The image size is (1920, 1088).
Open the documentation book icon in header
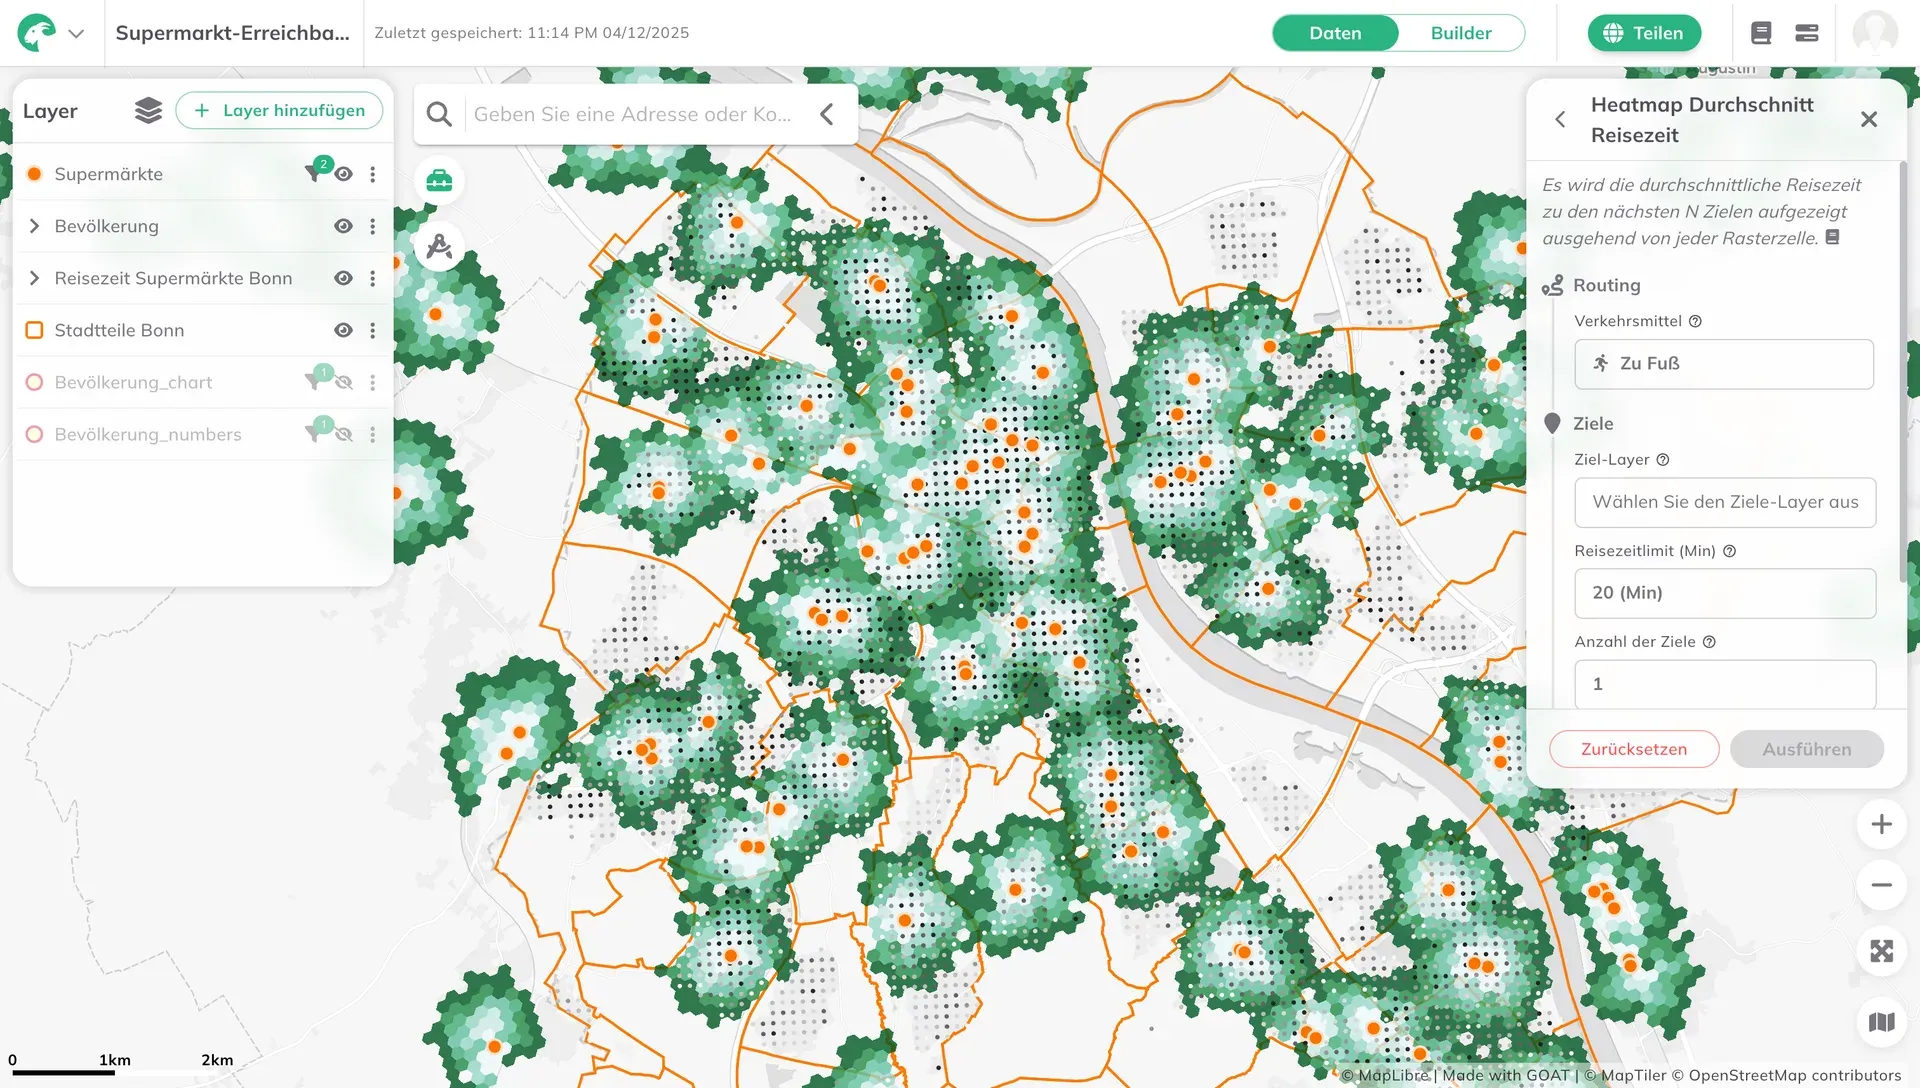tap(1761, 33)
